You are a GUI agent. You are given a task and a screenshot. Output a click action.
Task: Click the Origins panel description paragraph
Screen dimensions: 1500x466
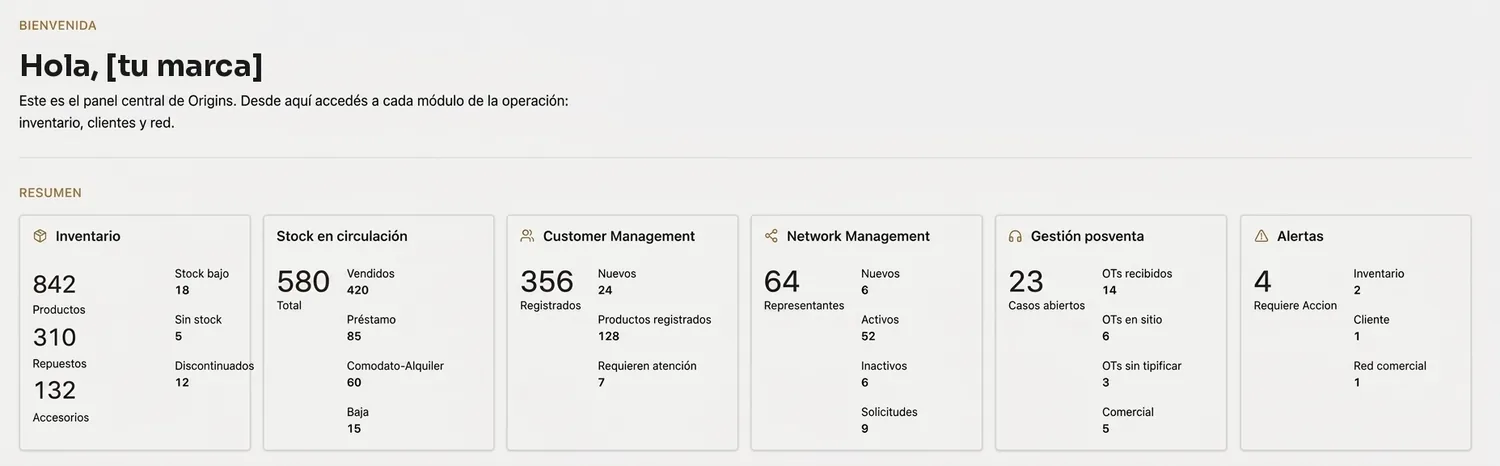click(x=294, y=112)
